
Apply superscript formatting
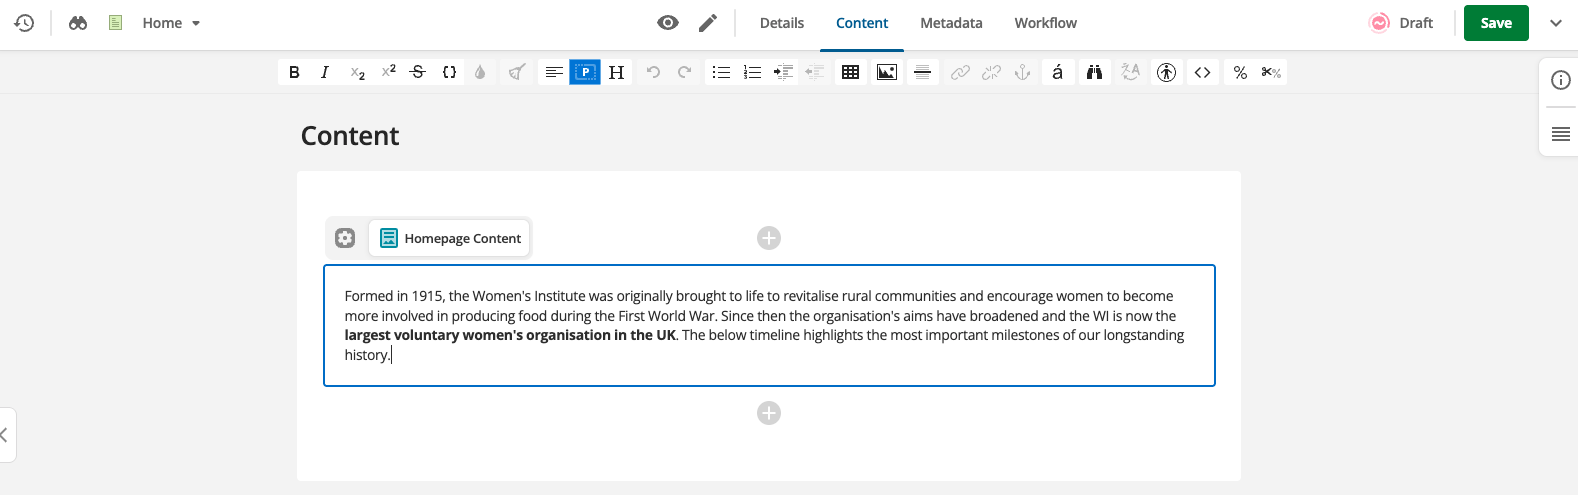[388, 72]
